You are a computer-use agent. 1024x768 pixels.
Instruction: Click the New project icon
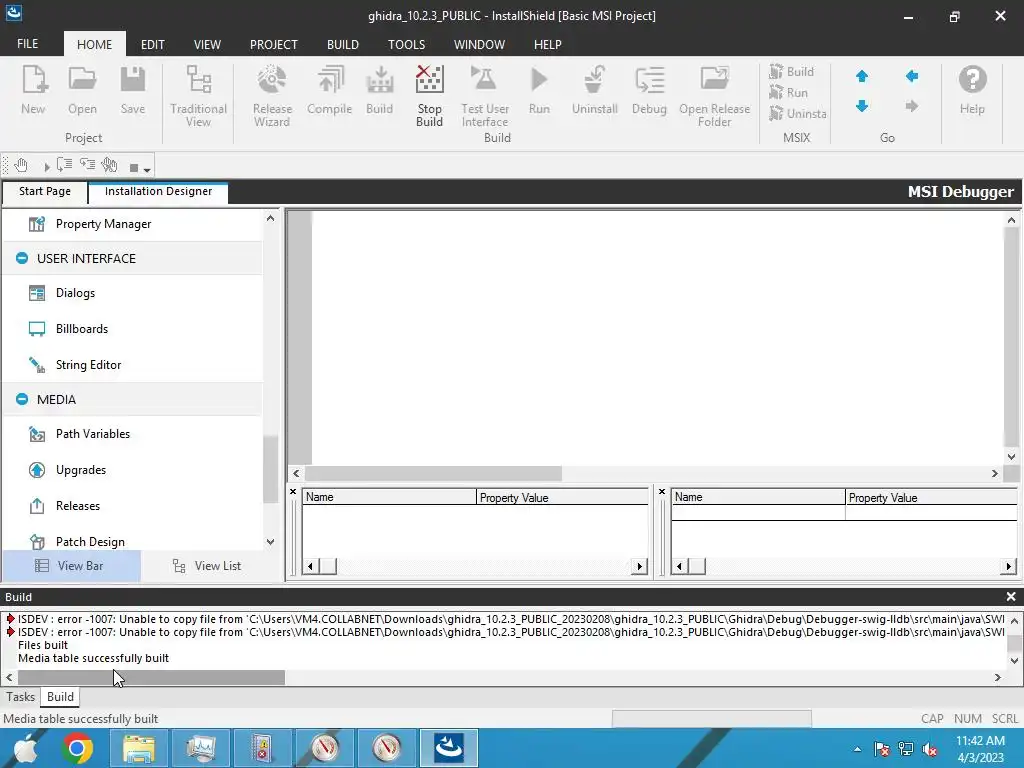tap(33, 91)
